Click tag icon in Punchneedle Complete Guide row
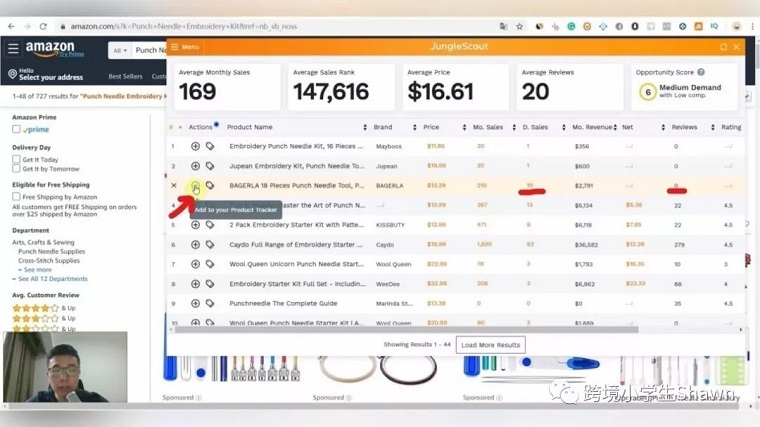This screenshot has width=760, height=427. (x=210, y=303)
